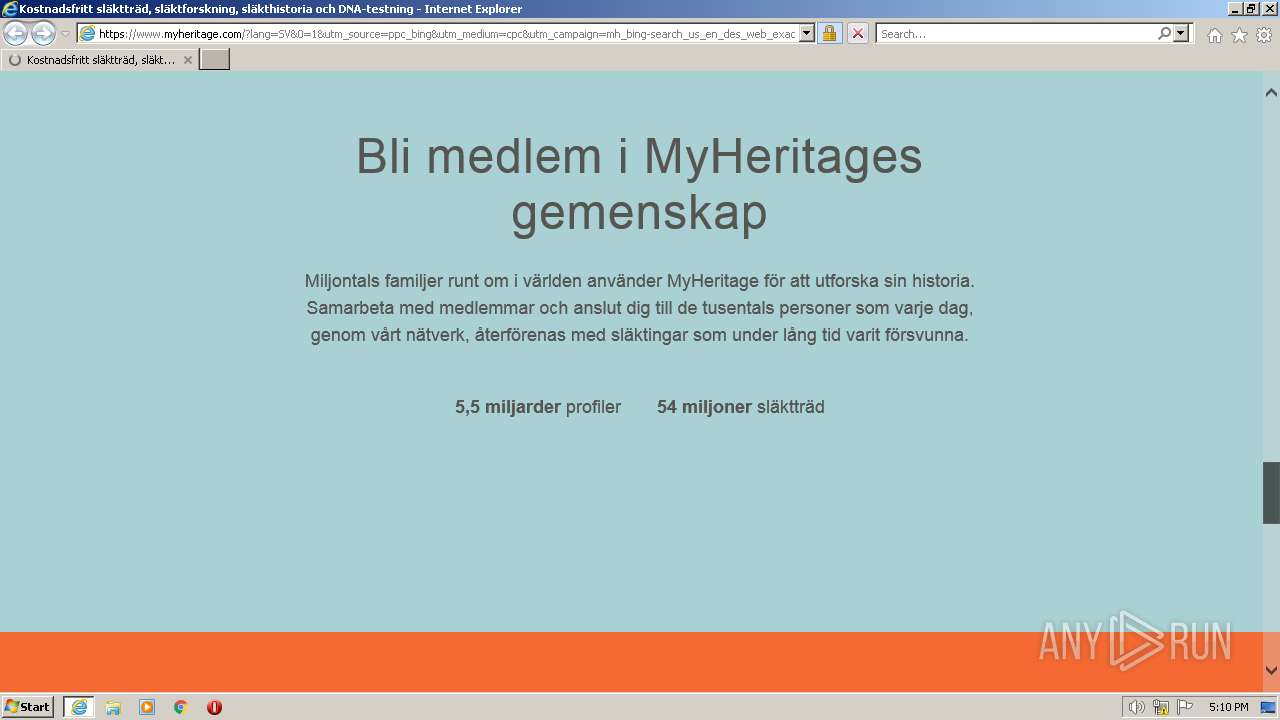Screen dimensions: 1280x720
Task: Click the 5:10 PM system clock
Action: (x=1228, y=707)
